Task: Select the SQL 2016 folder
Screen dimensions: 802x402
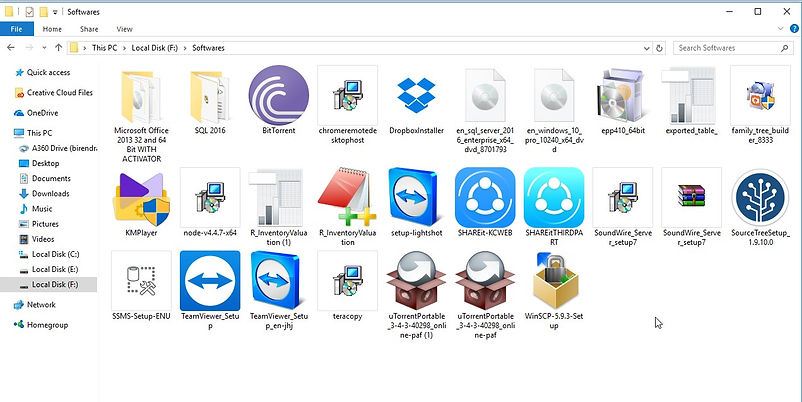Action: pos(210,95)
